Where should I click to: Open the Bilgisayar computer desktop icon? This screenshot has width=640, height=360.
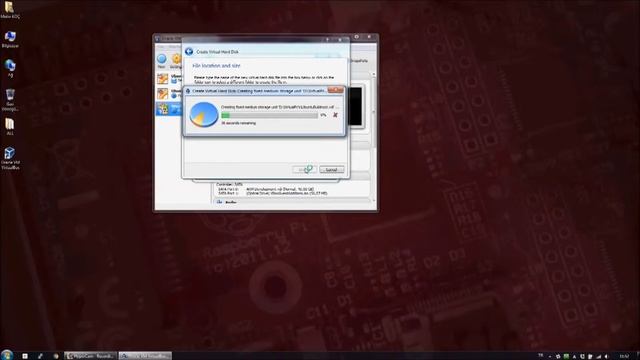click(10, 39)
